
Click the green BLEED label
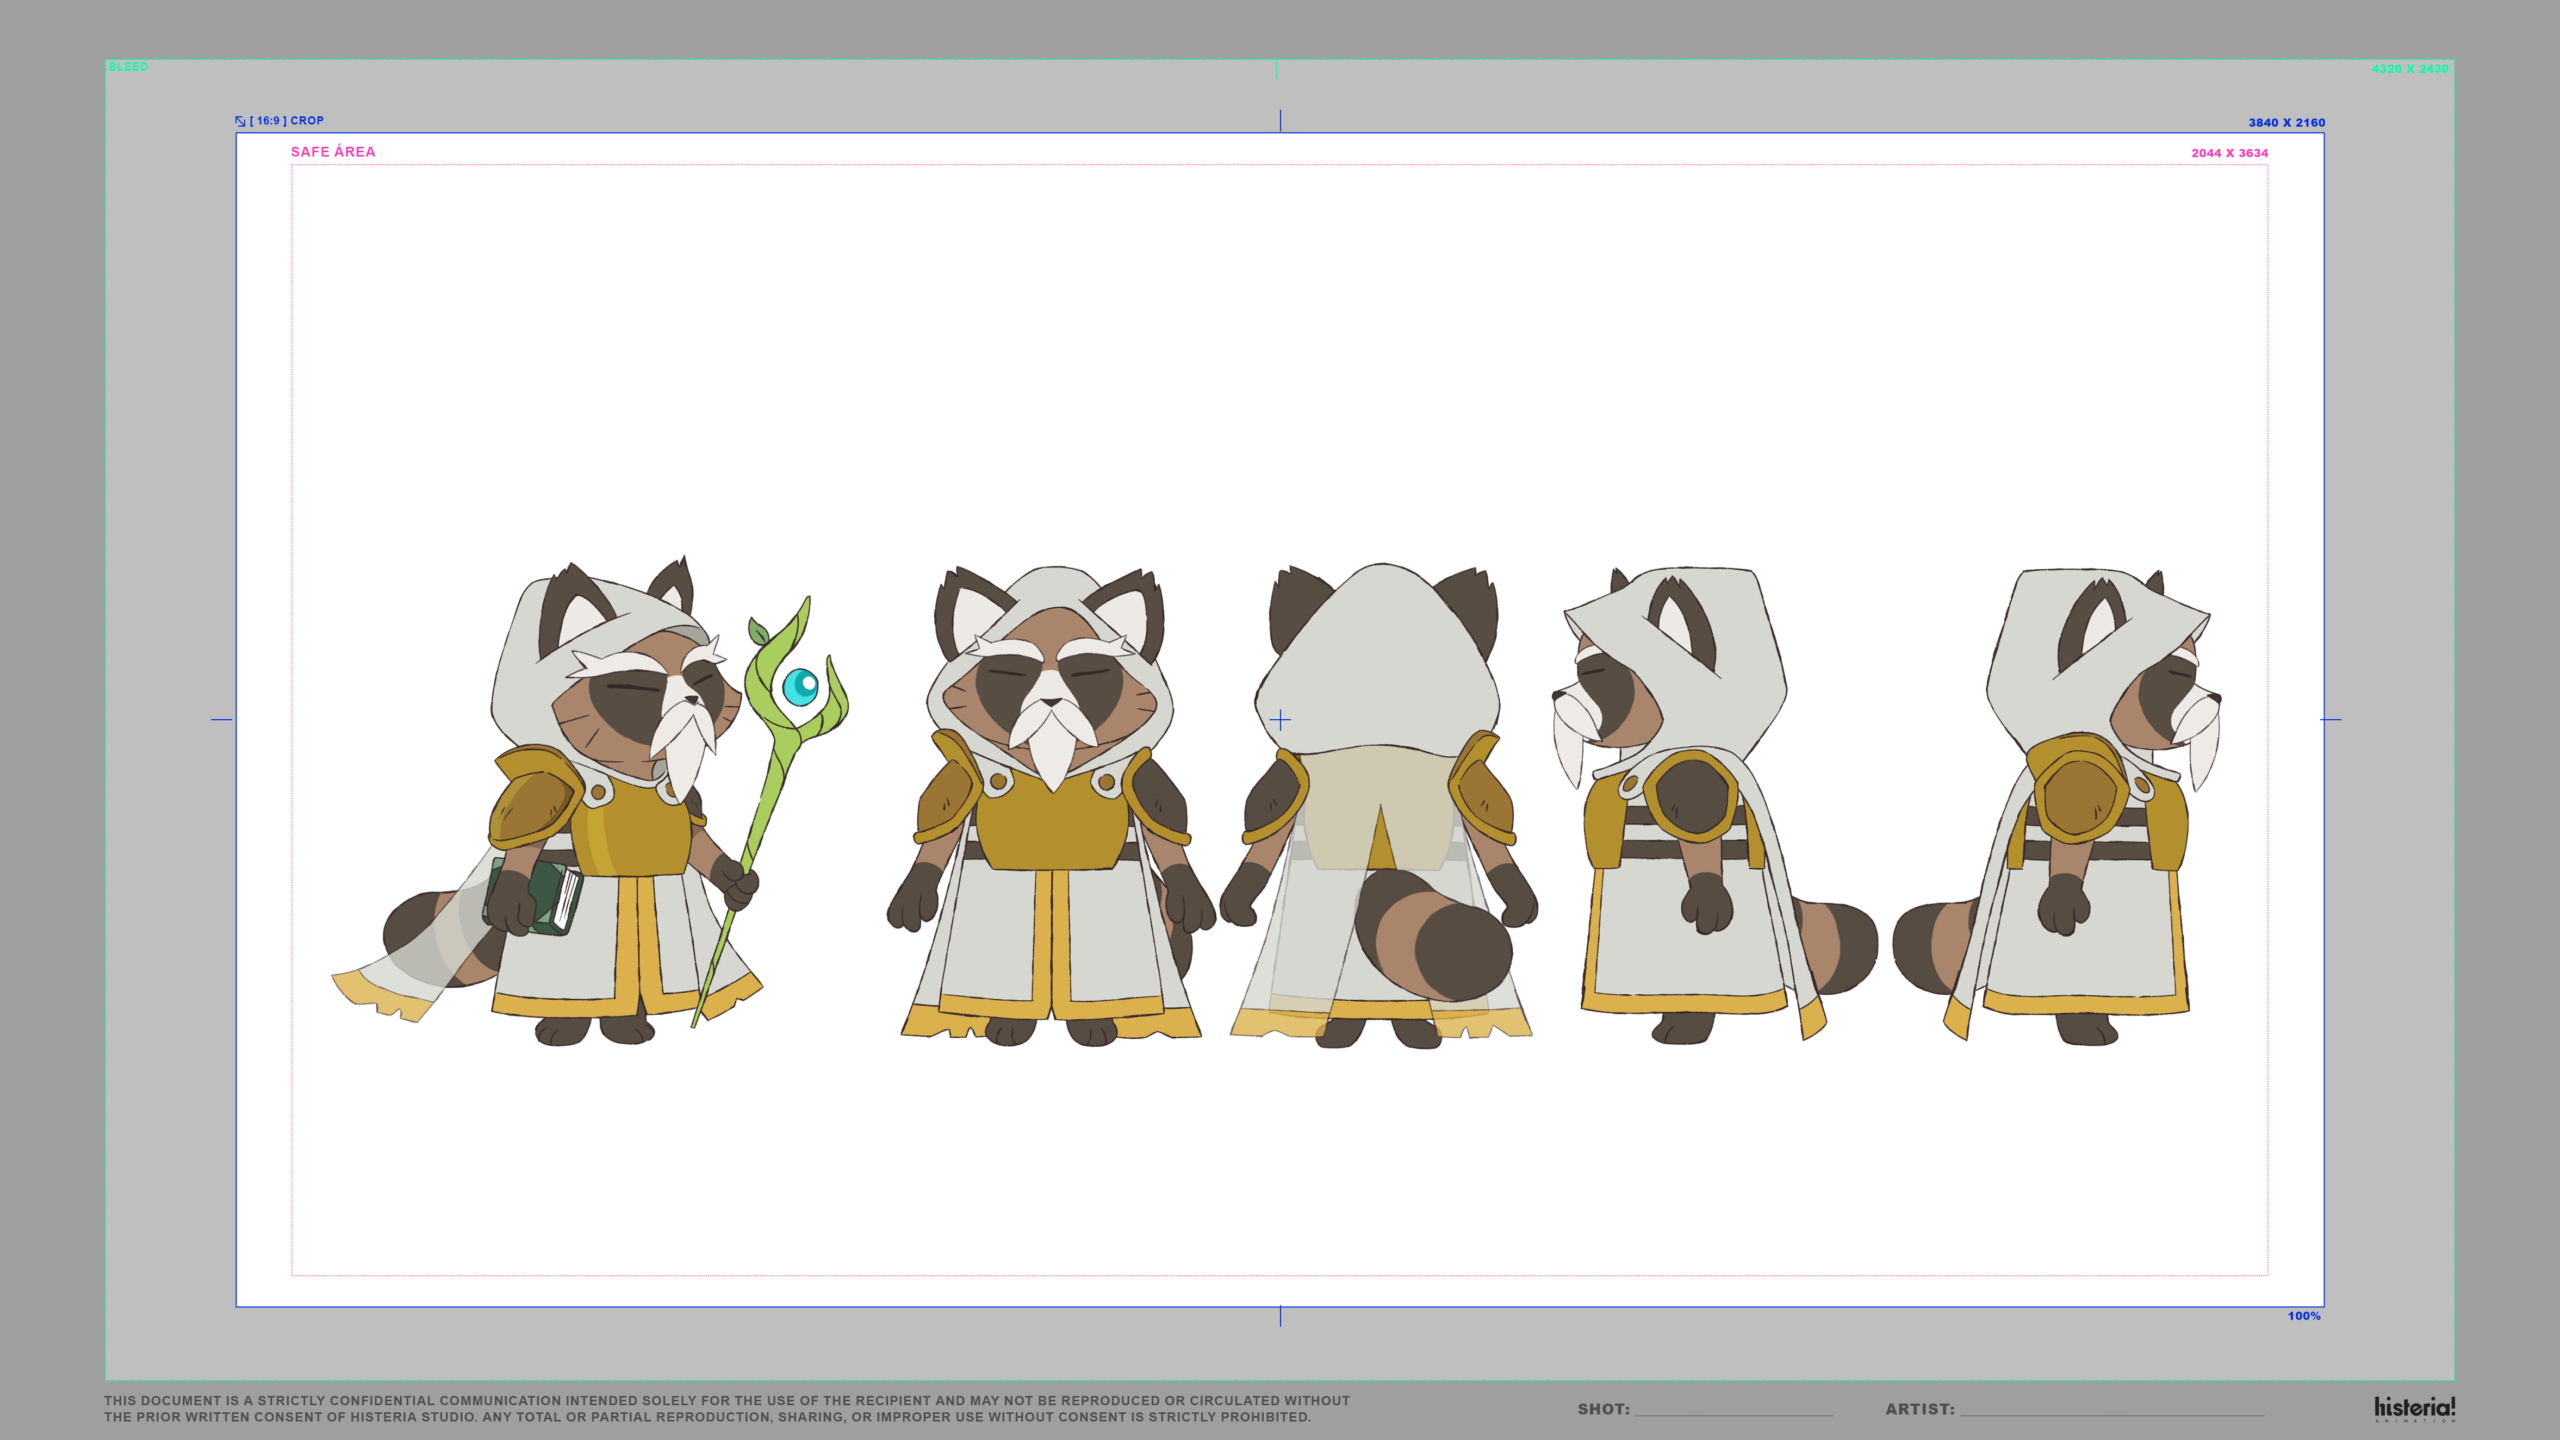[128, 67]
